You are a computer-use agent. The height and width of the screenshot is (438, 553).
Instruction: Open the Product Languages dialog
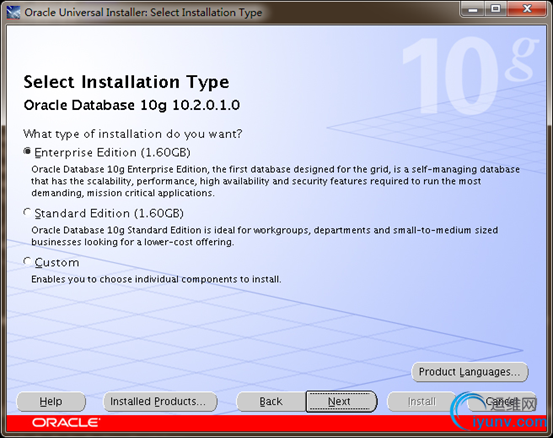tap(469, 372)
